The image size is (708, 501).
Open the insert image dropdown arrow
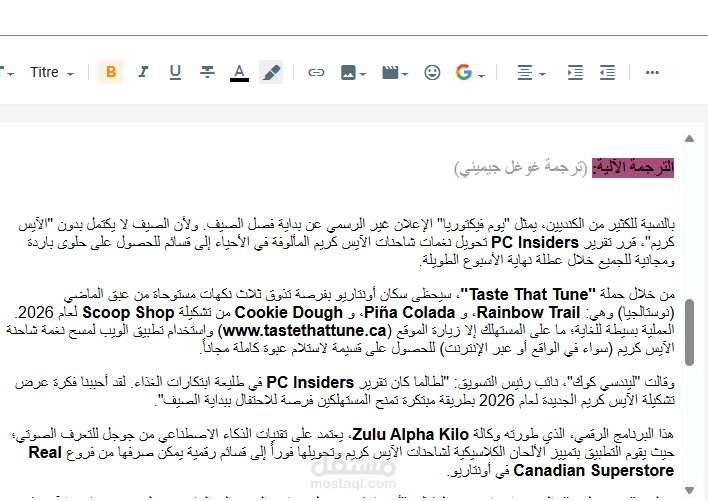(x=363, y=74)
